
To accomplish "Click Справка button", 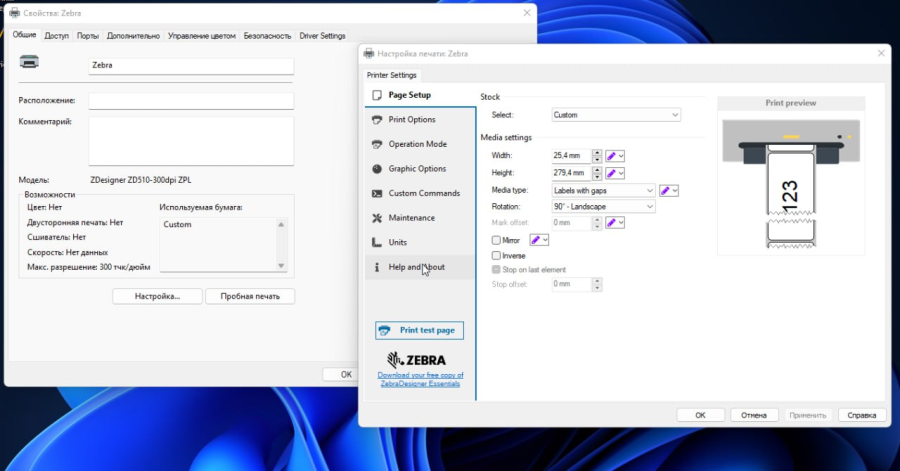I will tap(862, 415).
